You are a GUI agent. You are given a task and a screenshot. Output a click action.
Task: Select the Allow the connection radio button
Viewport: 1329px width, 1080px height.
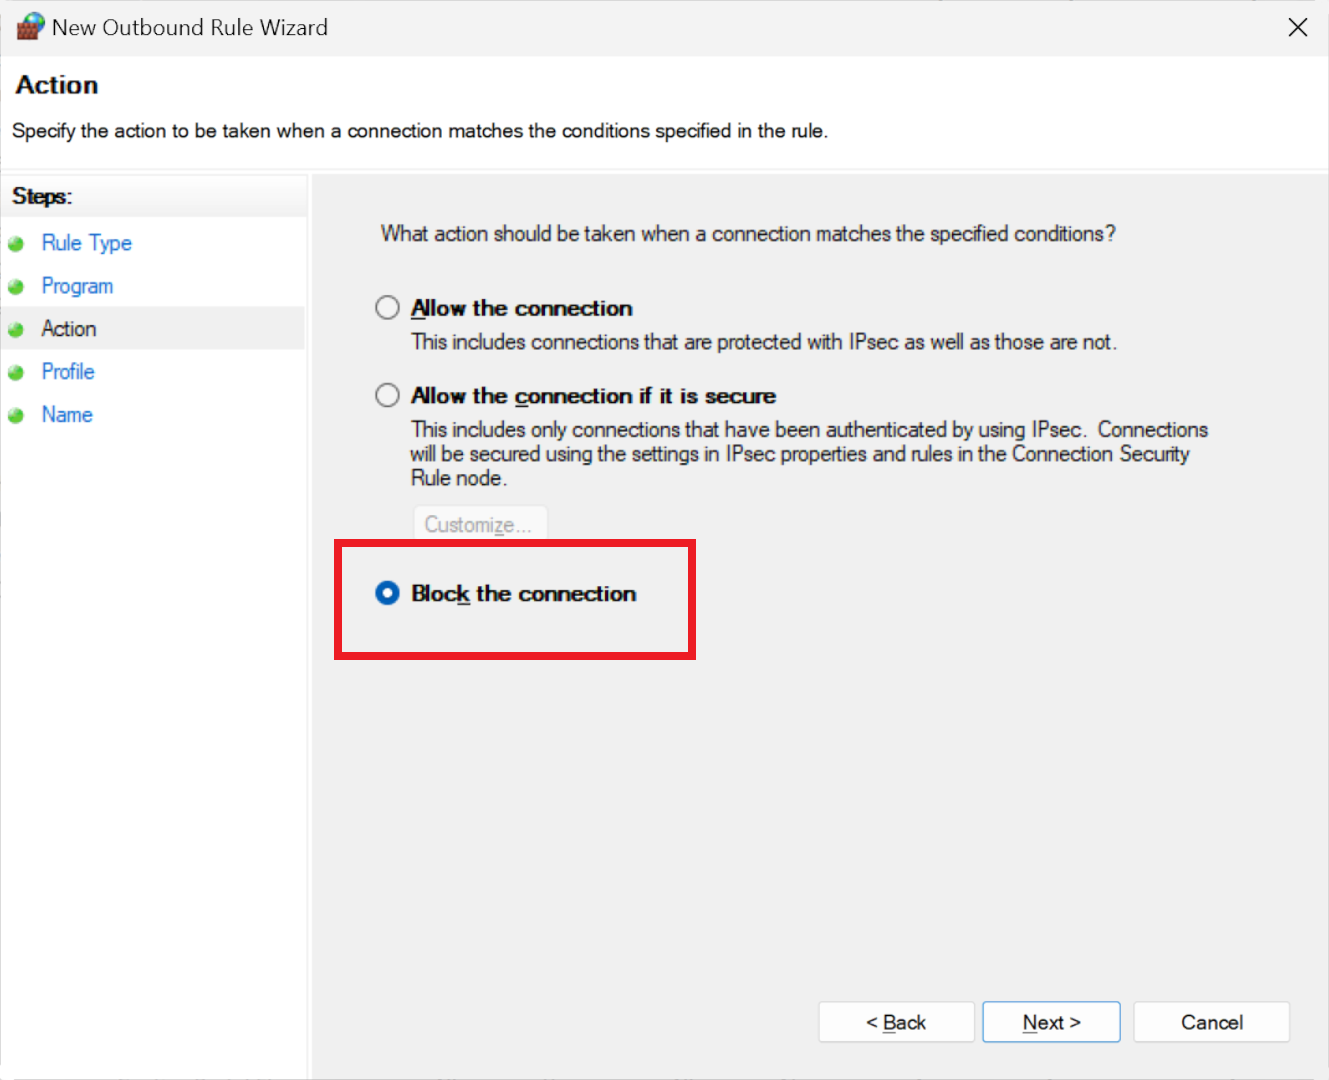tap(387, 308)
